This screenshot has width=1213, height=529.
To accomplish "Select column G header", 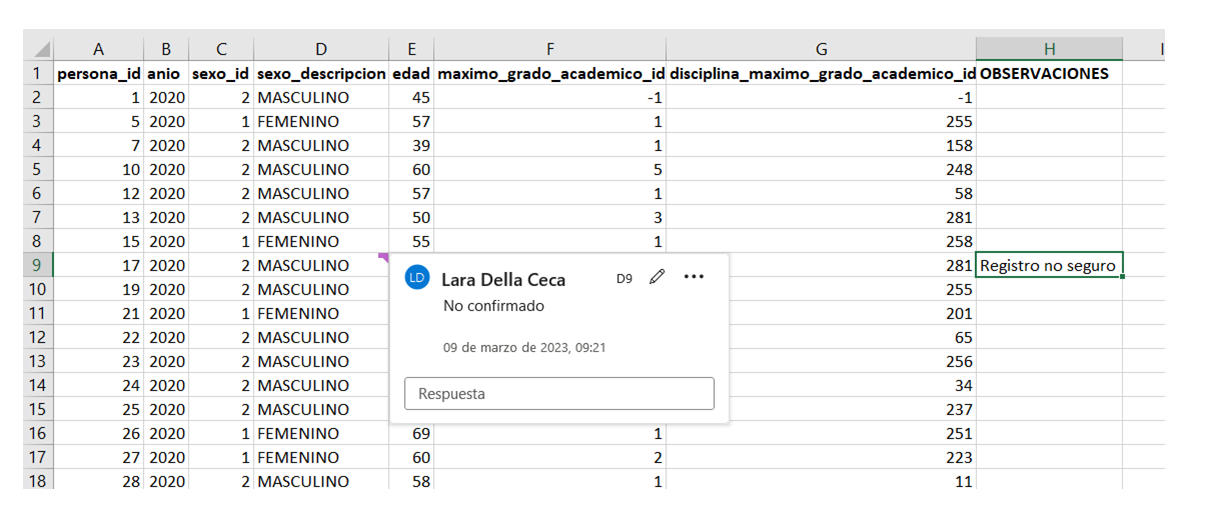I will click(821, 49).
